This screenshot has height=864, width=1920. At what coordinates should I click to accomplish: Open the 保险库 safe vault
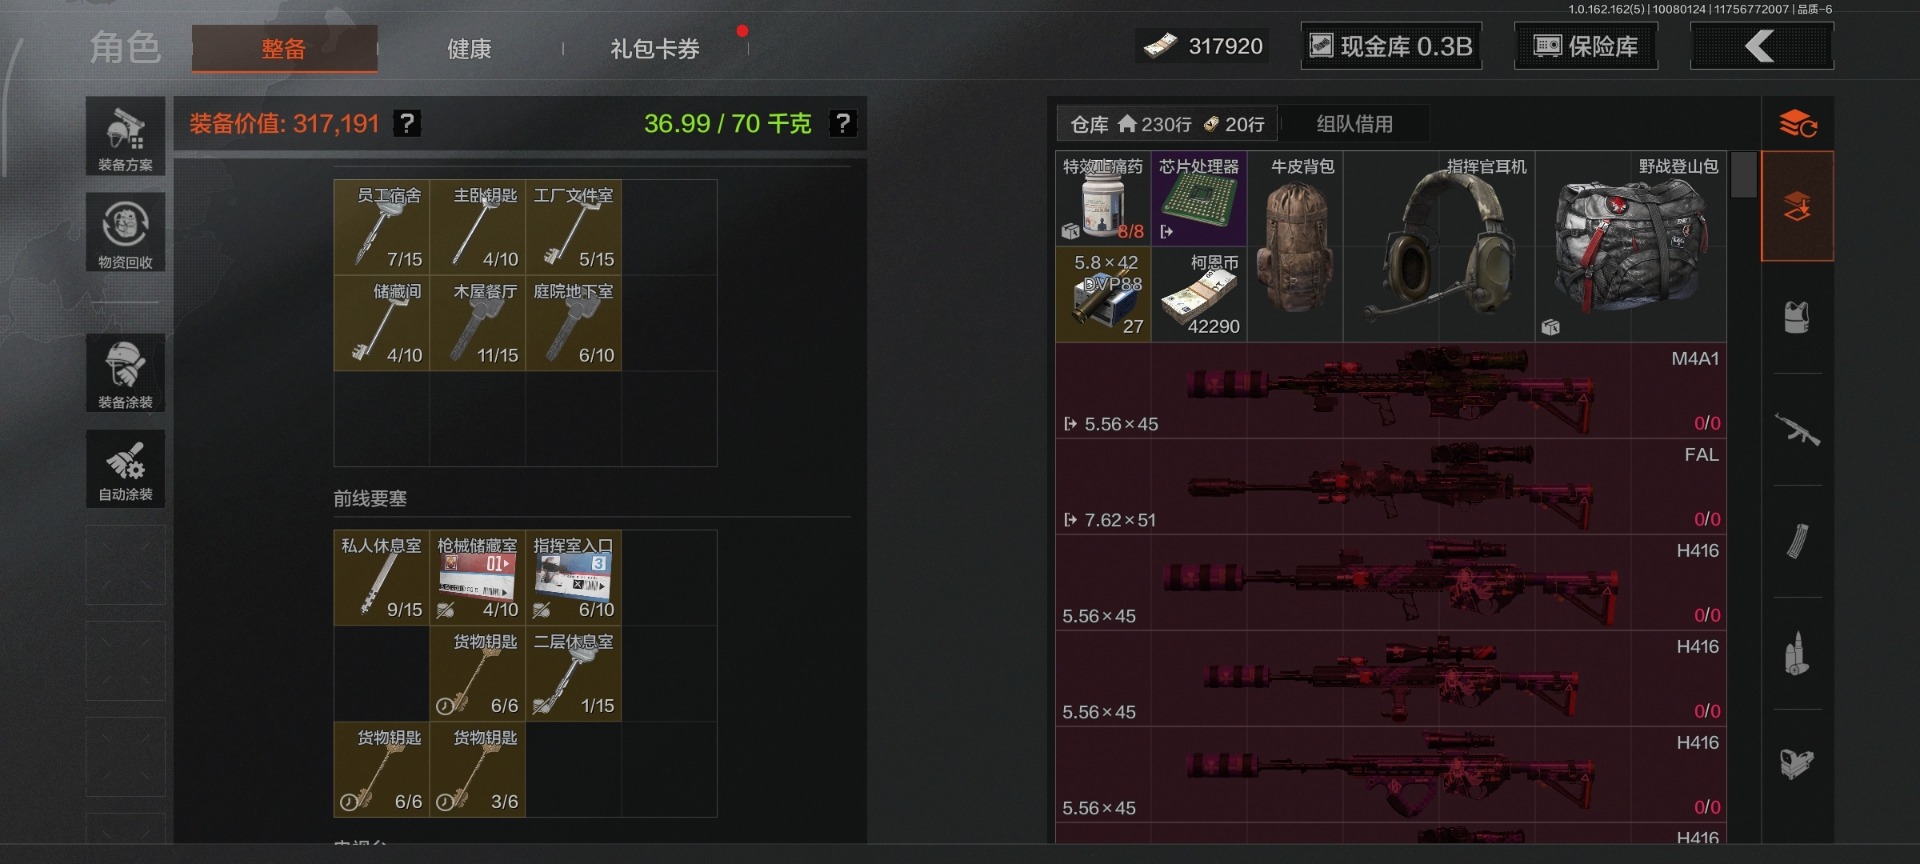tap(1586, 46)
